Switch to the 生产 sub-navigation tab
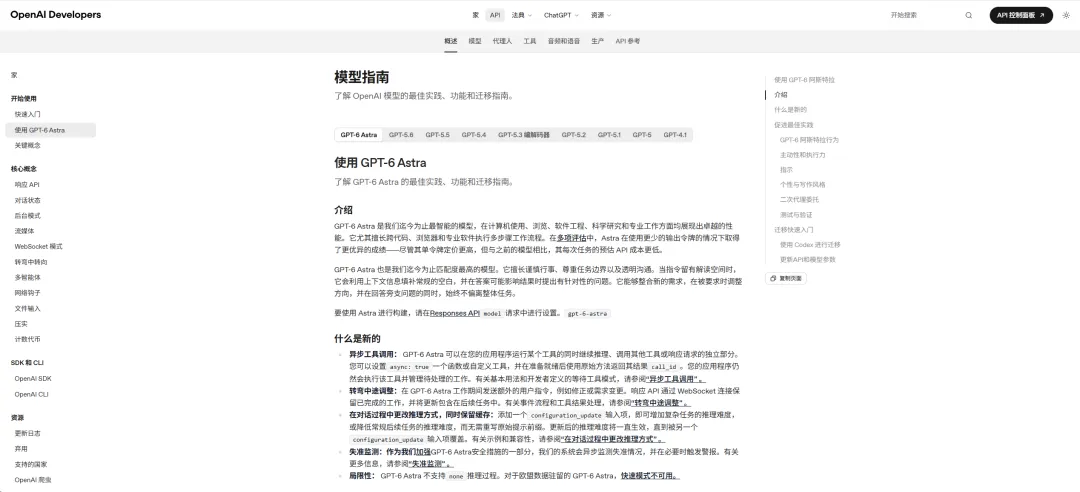Screen dimensions: 1080x492 click(597, 41)
